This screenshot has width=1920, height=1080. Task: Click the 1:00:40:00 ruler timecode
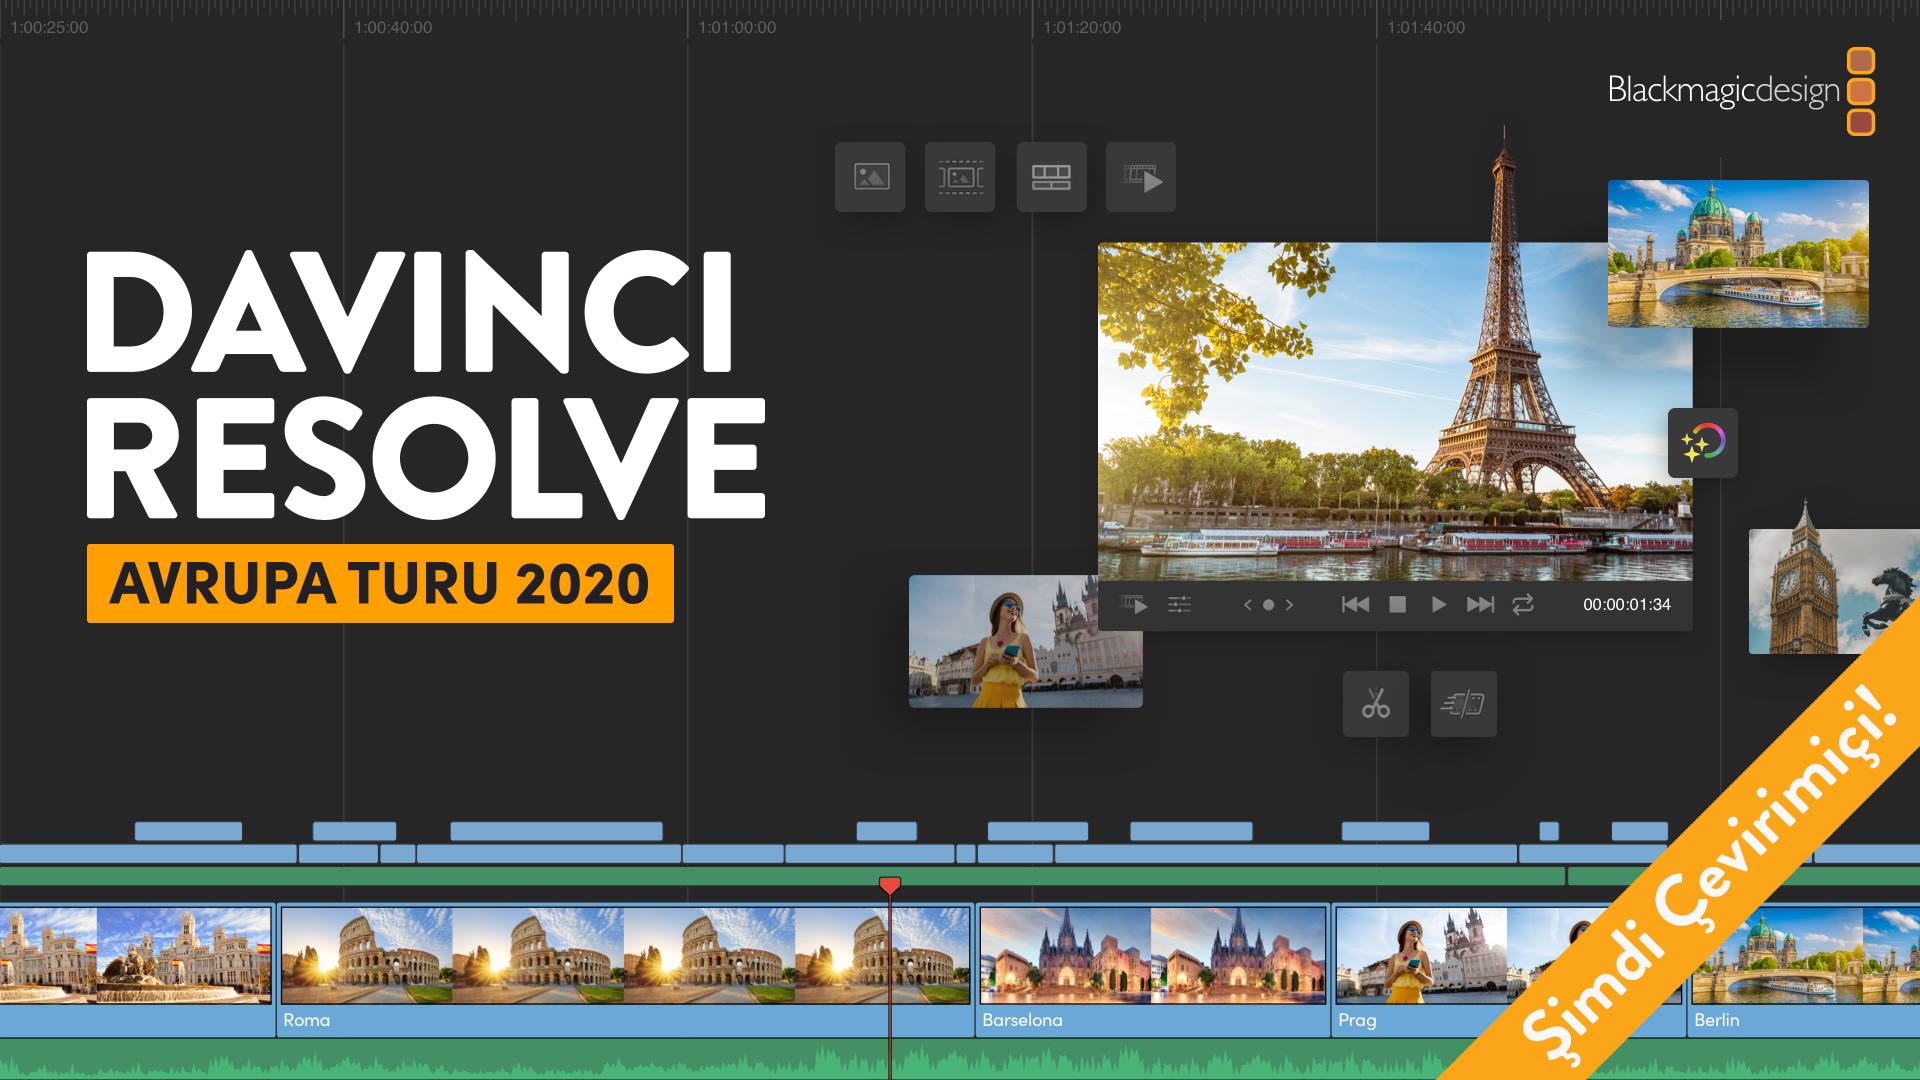click(x=393, y=27)
